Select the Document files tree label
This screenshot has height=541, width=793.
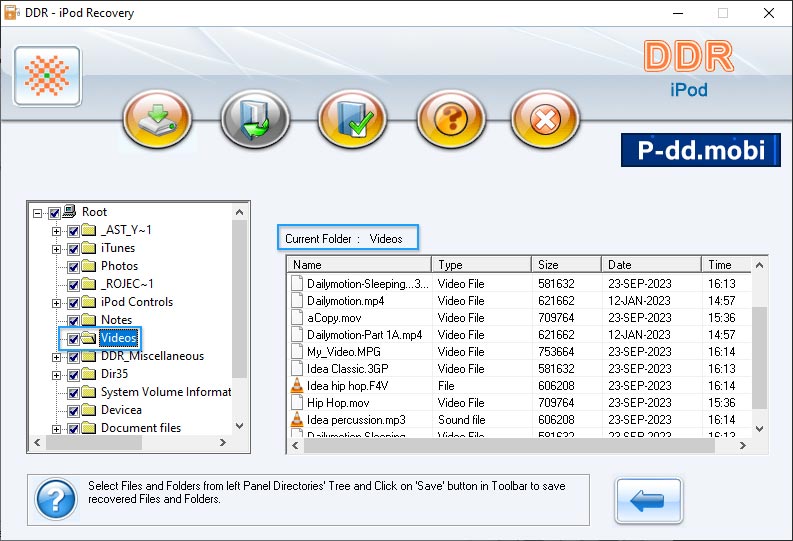pos(141,428)
